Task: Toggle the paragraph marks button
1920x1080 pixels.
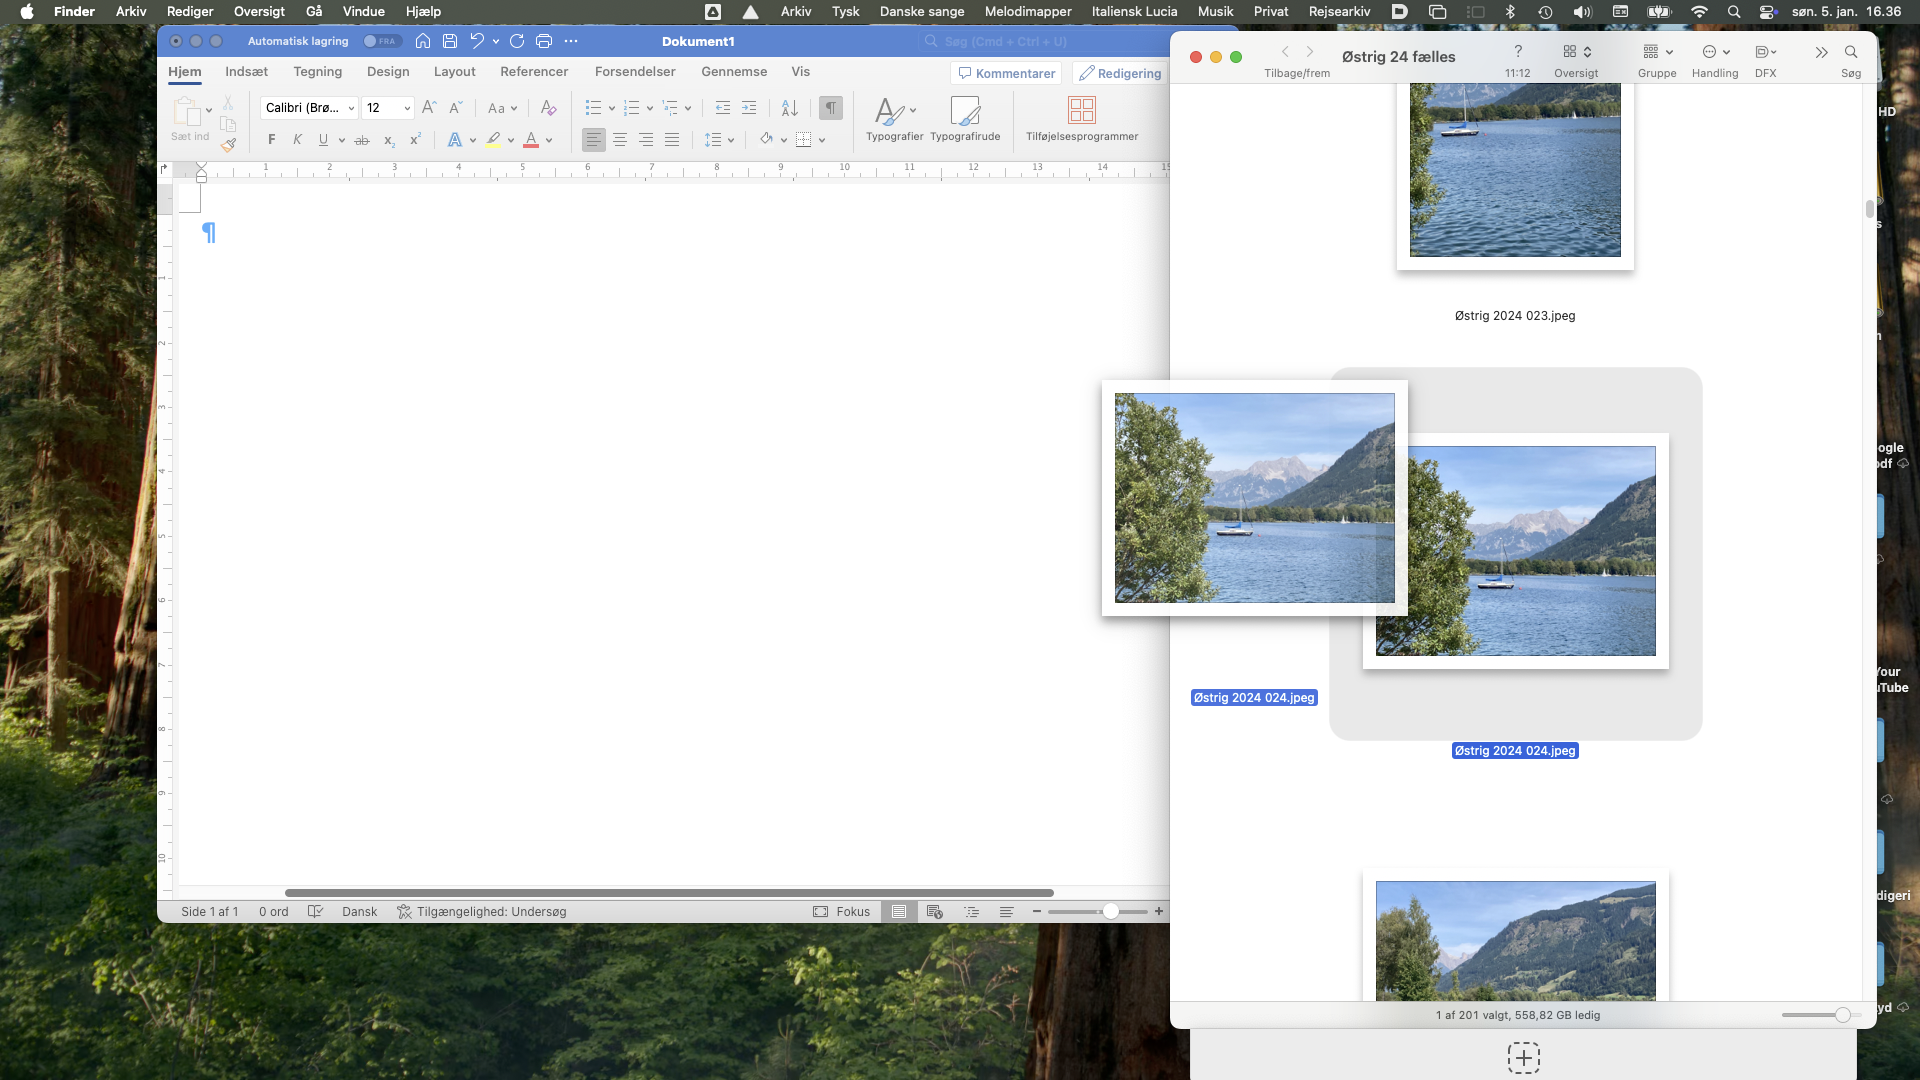Action: [830, 108]
